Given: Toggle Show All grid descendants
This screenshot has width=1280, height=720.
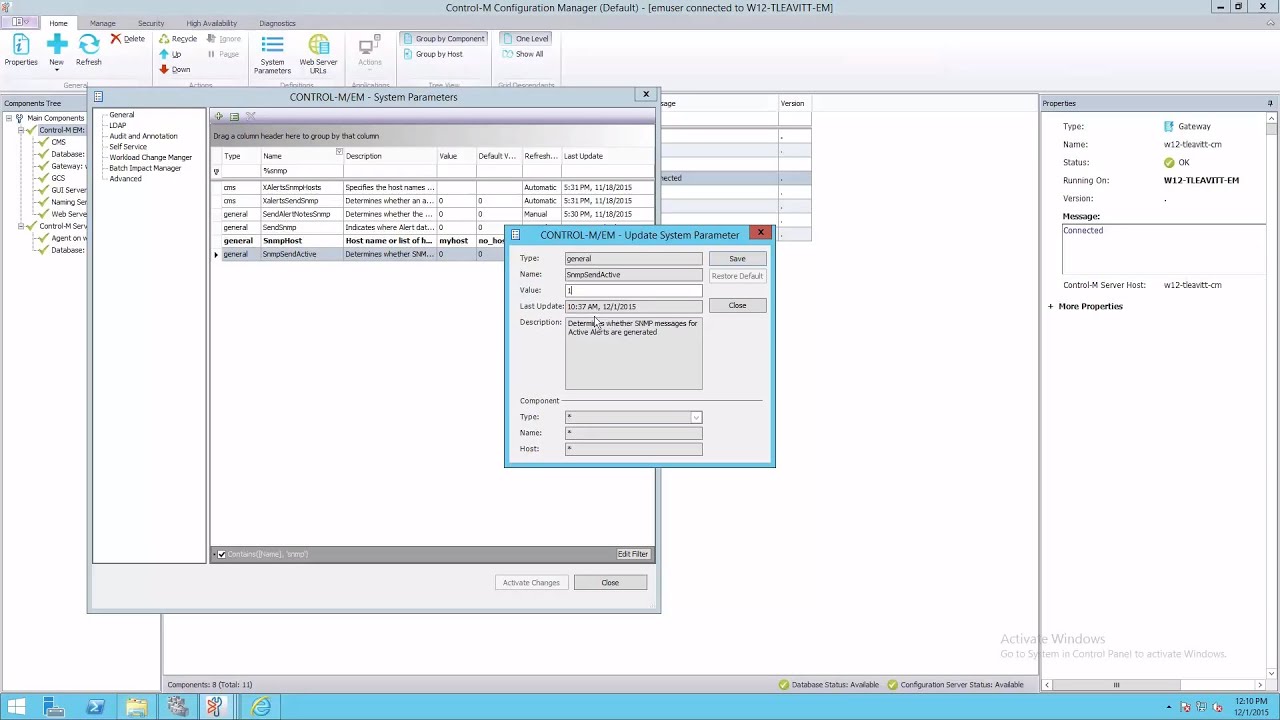Looking at the screenshot, I should click(523, 54).
